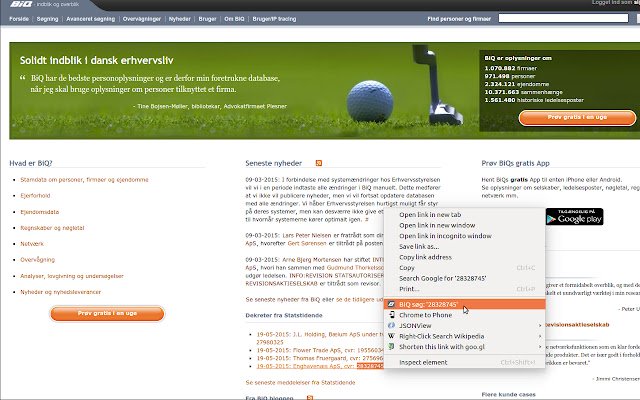Open Om BiQ navigation link
This screenshot has height=400, width=640.
(234, 19)
